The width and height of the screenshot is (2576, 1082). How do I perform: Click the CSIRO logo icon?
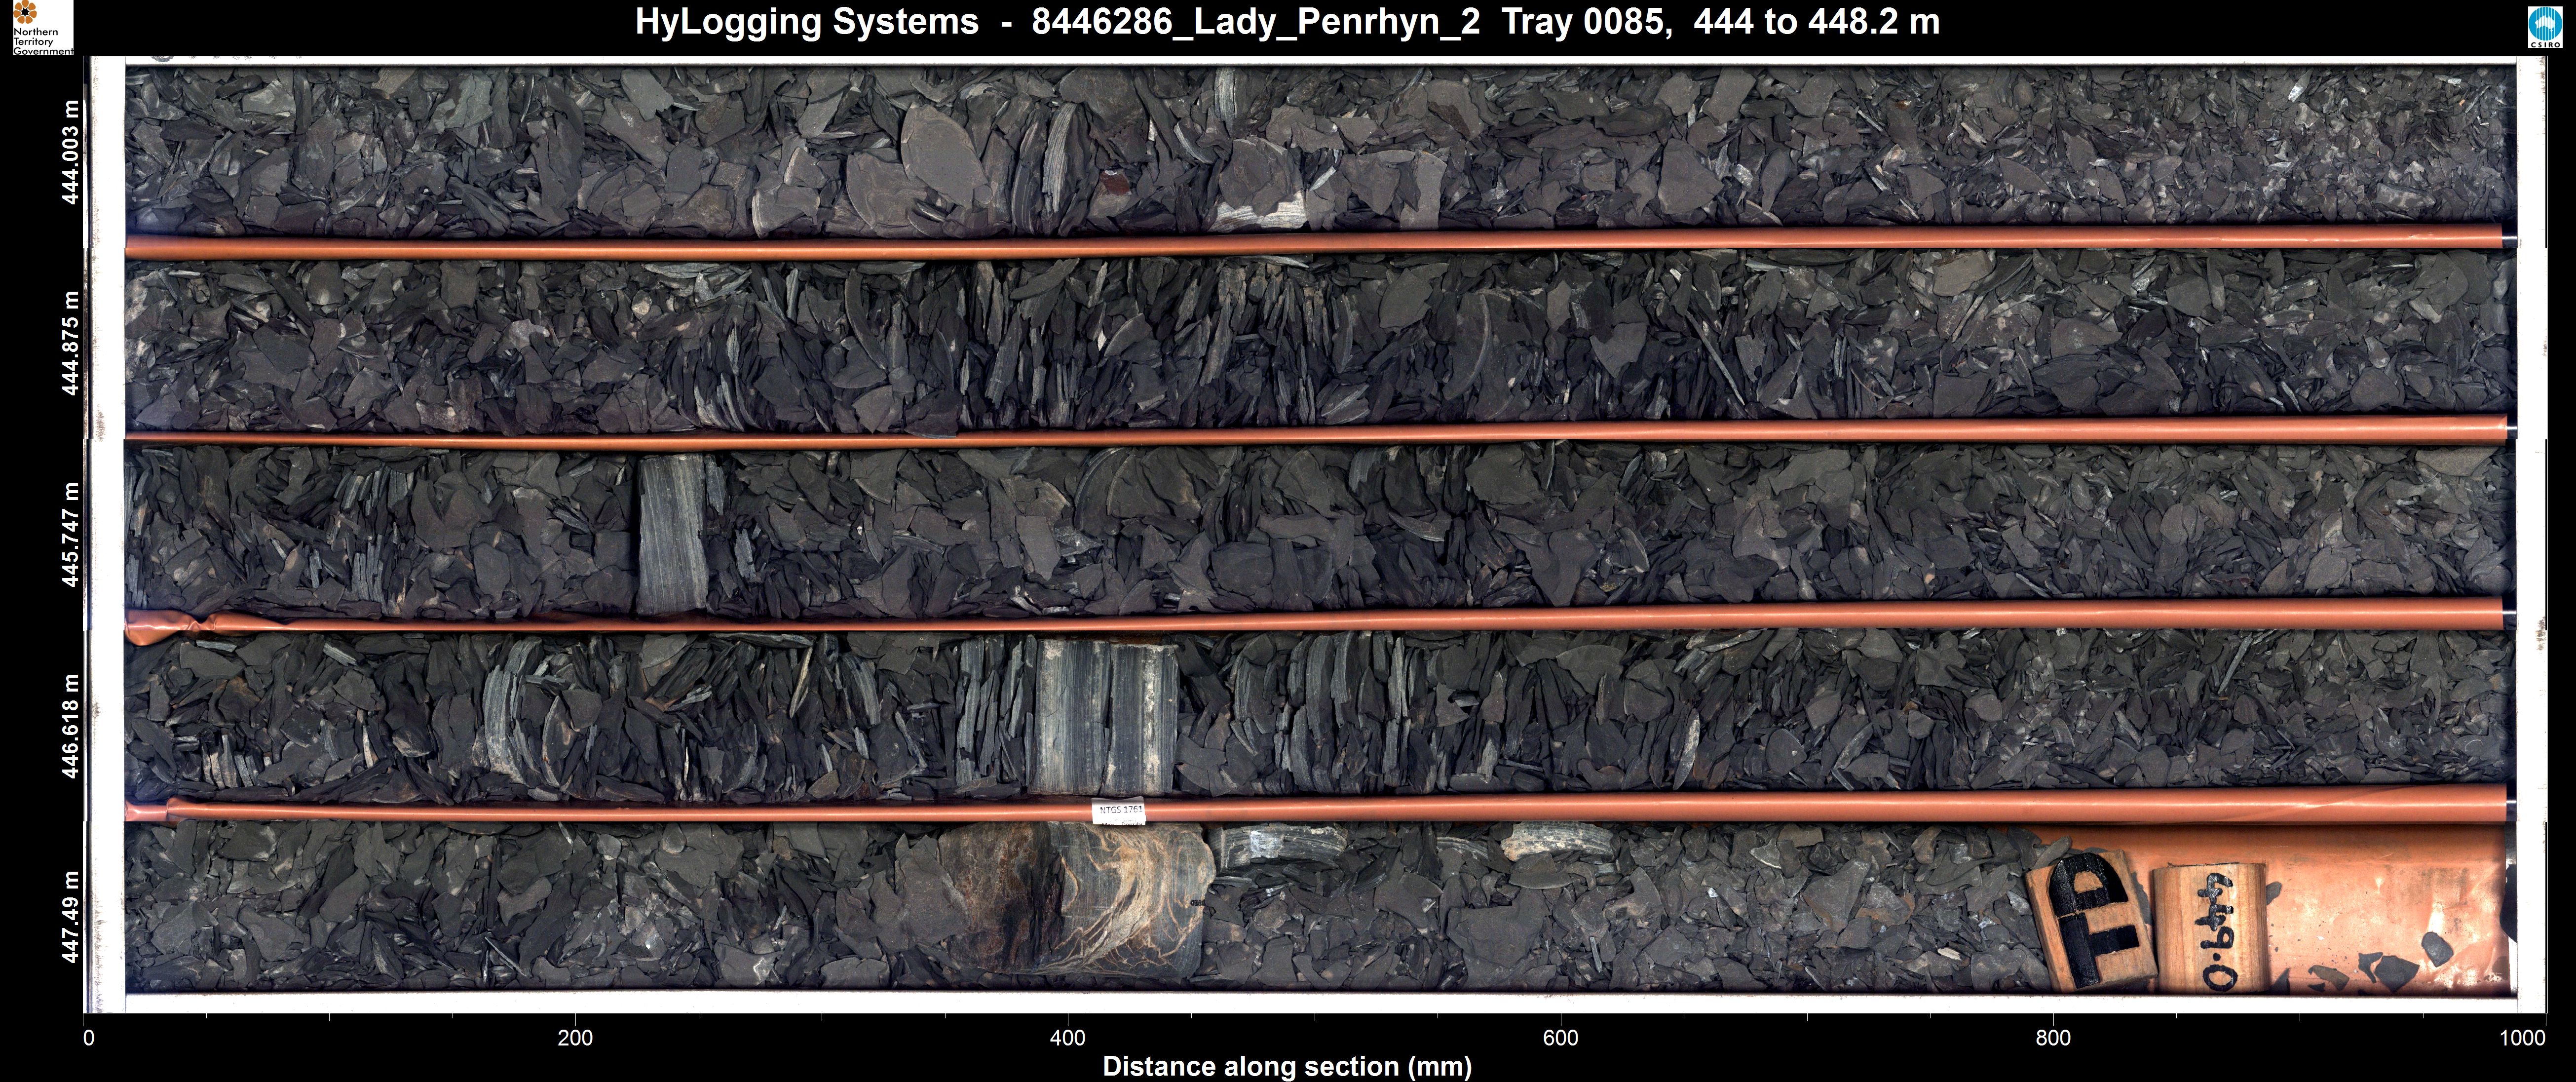pyautogui.click(x=2545, y=27)
